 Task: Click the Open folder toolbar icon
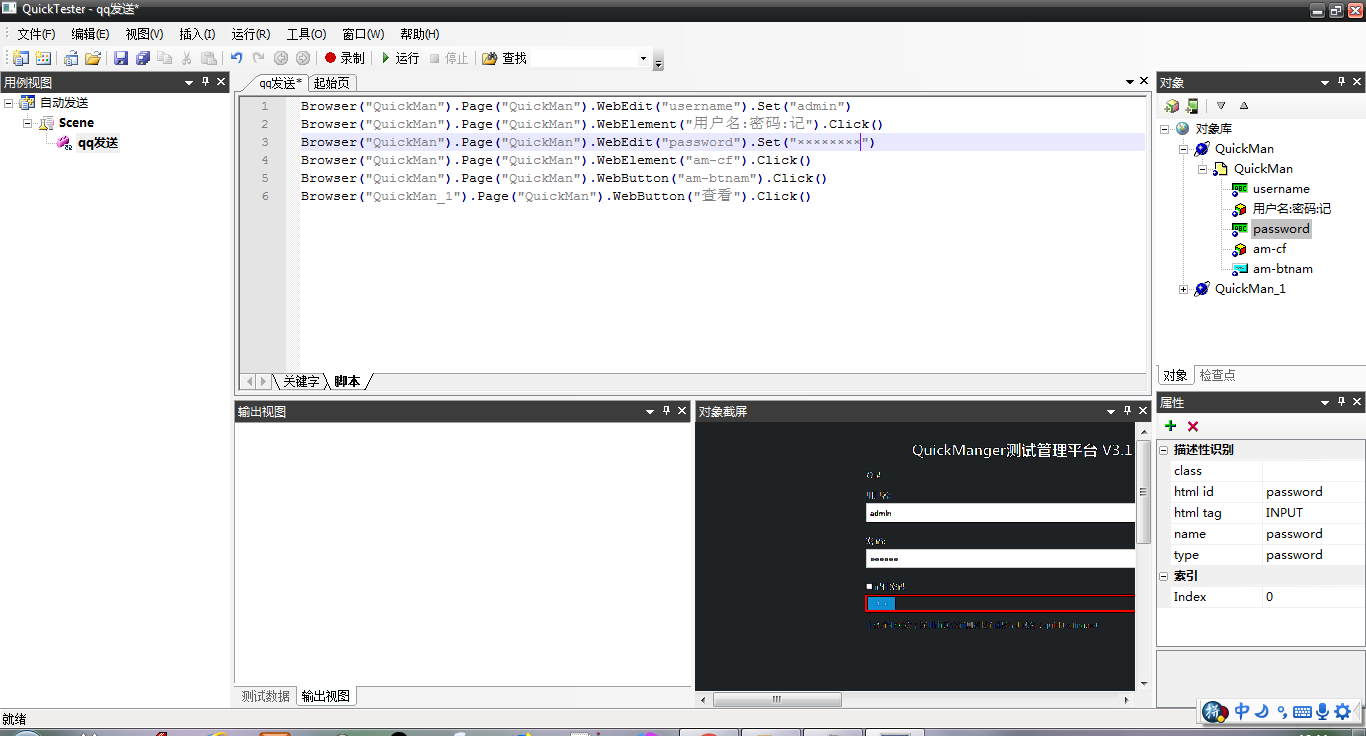pos(93,58)
